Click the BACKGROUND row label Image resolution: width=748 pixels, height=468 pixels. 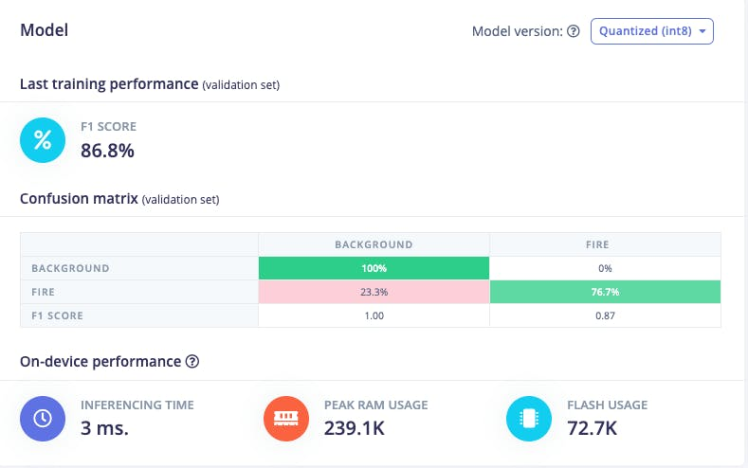tap(70, 268)
